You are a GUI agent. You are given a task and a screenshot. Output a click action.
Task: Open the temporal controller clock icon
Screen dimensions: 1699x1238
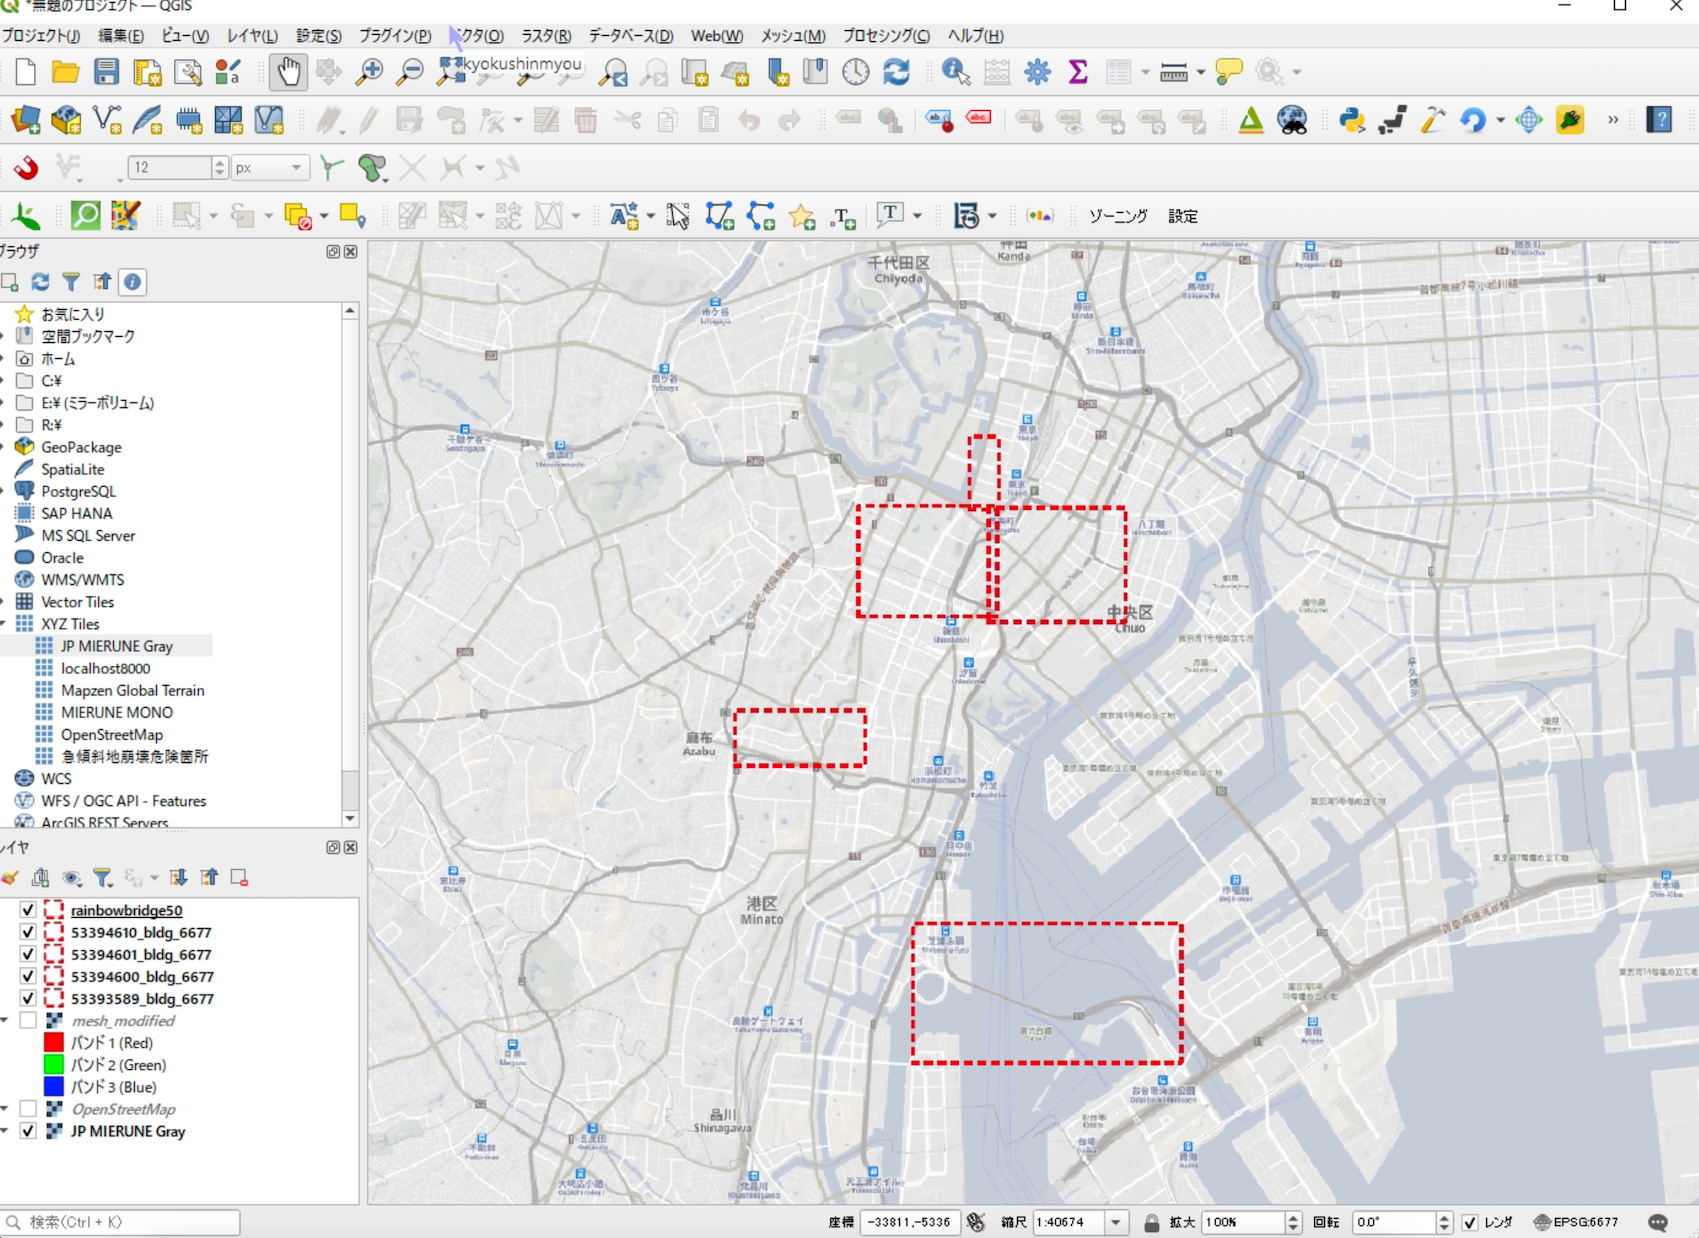855,71
